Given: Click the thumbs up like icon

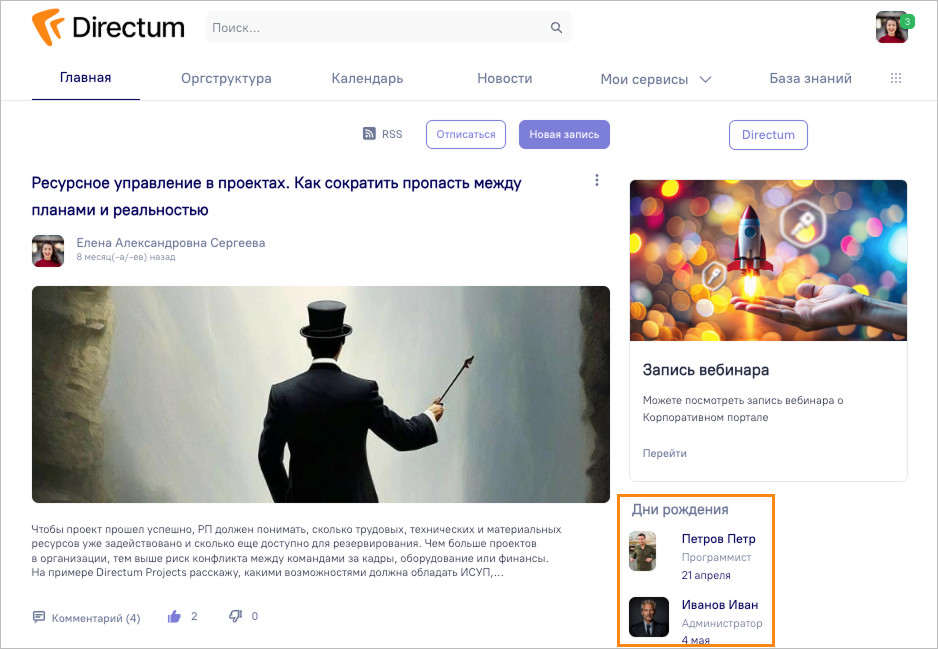Looking at the screenshot, I should pyautogui.click(x=174, y=616).
